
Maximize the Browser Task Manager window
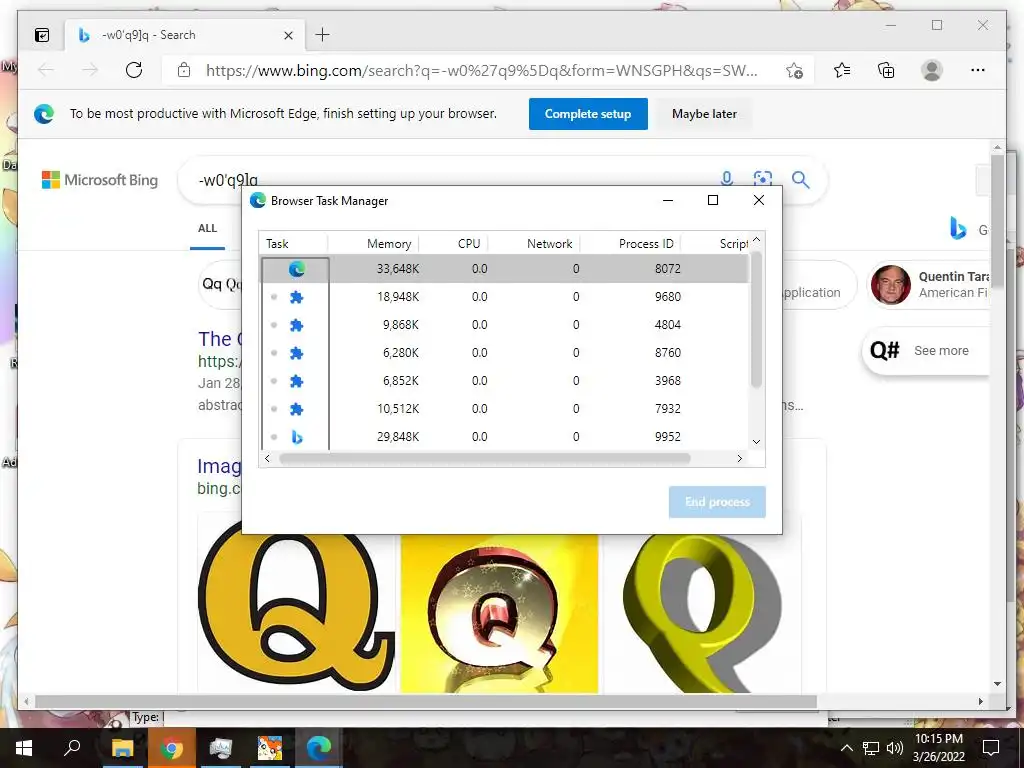713,200
